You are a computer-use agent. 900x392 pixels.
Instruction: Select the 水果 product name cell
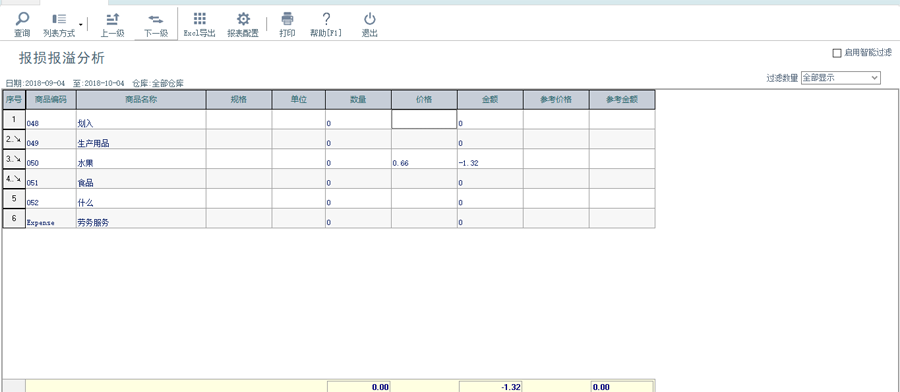point(141,159)
